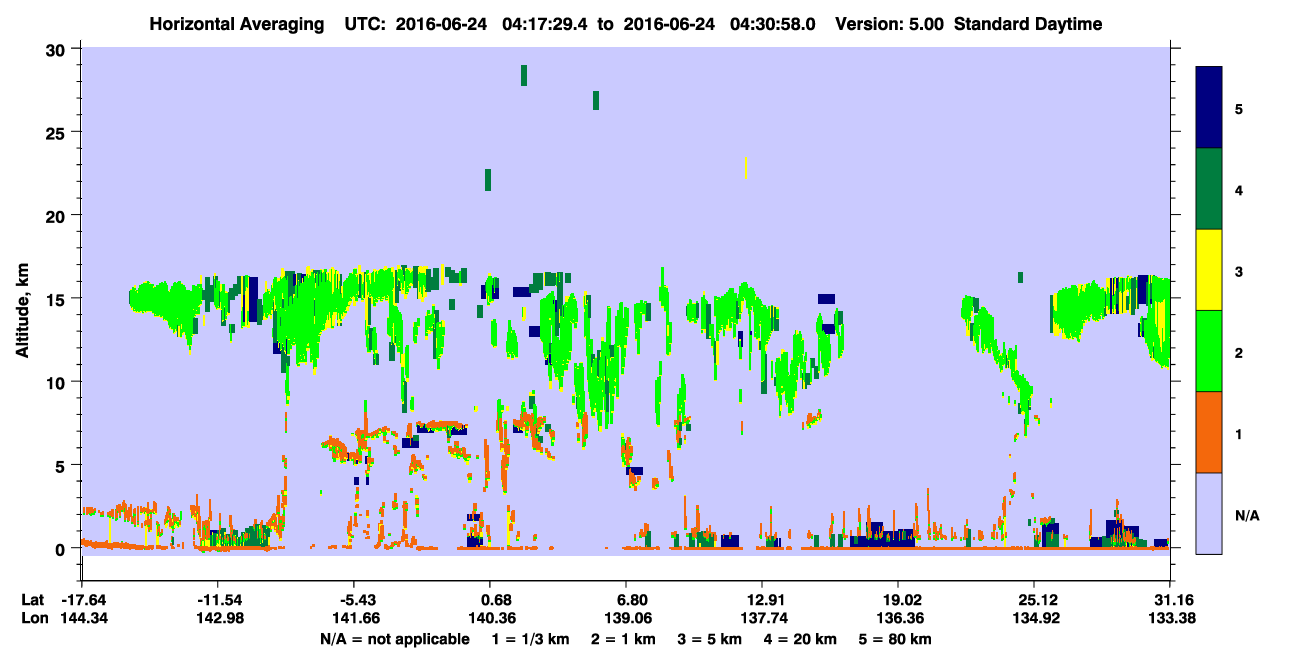1300x667 pixels.
Task: Click the color bar label '4'
Action: point(1239,189)
